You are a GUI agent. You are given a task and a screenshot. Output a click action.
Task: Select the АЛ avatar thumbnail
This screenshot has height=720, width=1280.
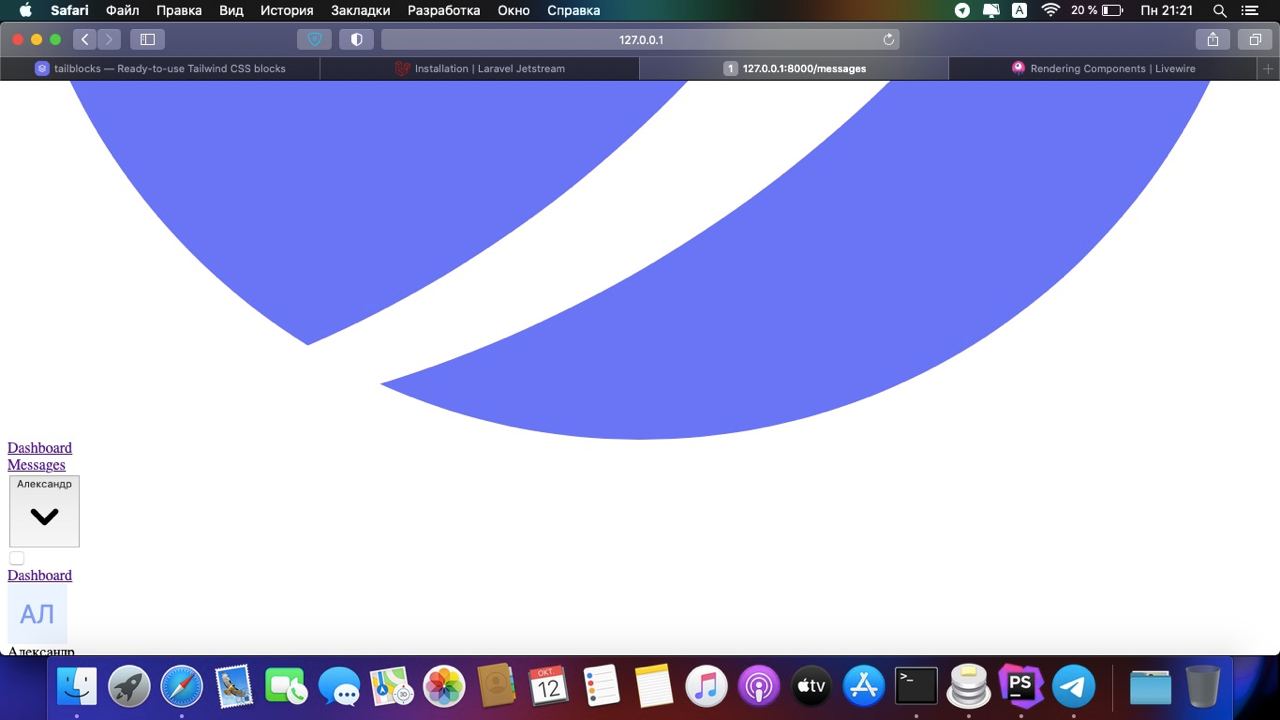tap(37, 614)
